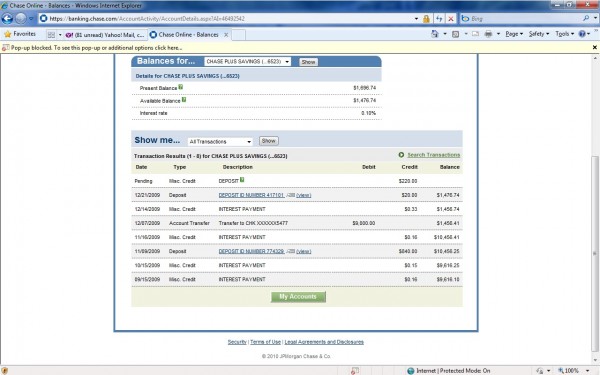Close the pop-up blocked information bar

[595, 47]
